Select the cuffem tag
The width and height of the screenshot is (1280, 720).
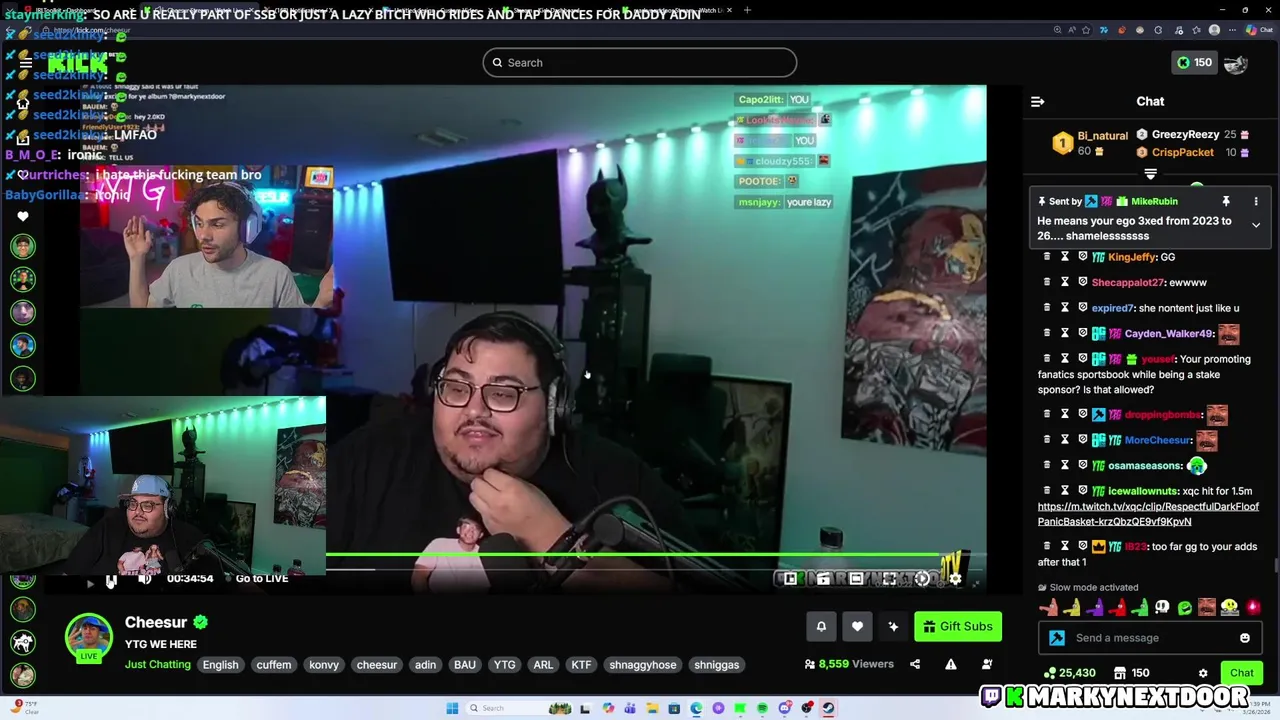[274, 664]
